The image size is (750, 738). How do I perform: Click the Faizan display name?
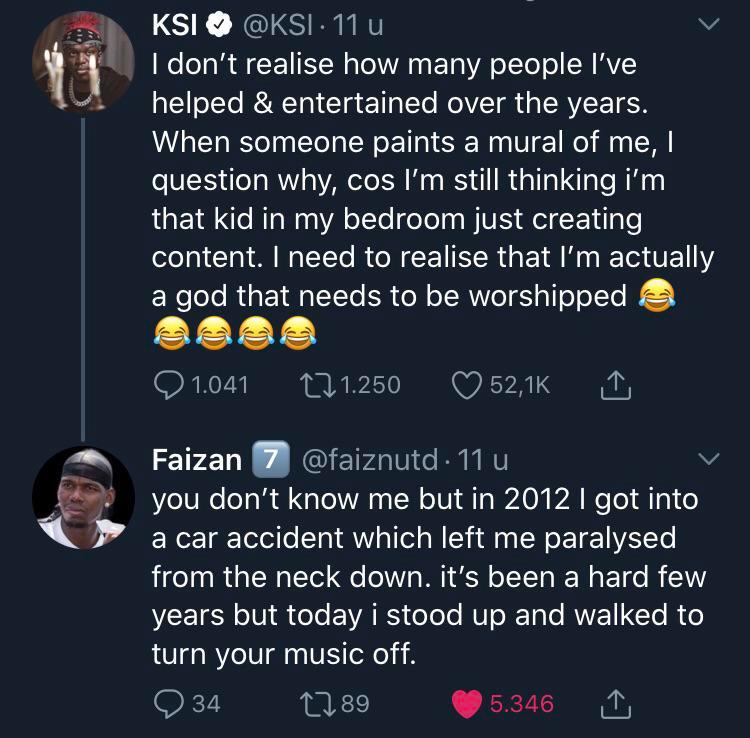(196, 460)
